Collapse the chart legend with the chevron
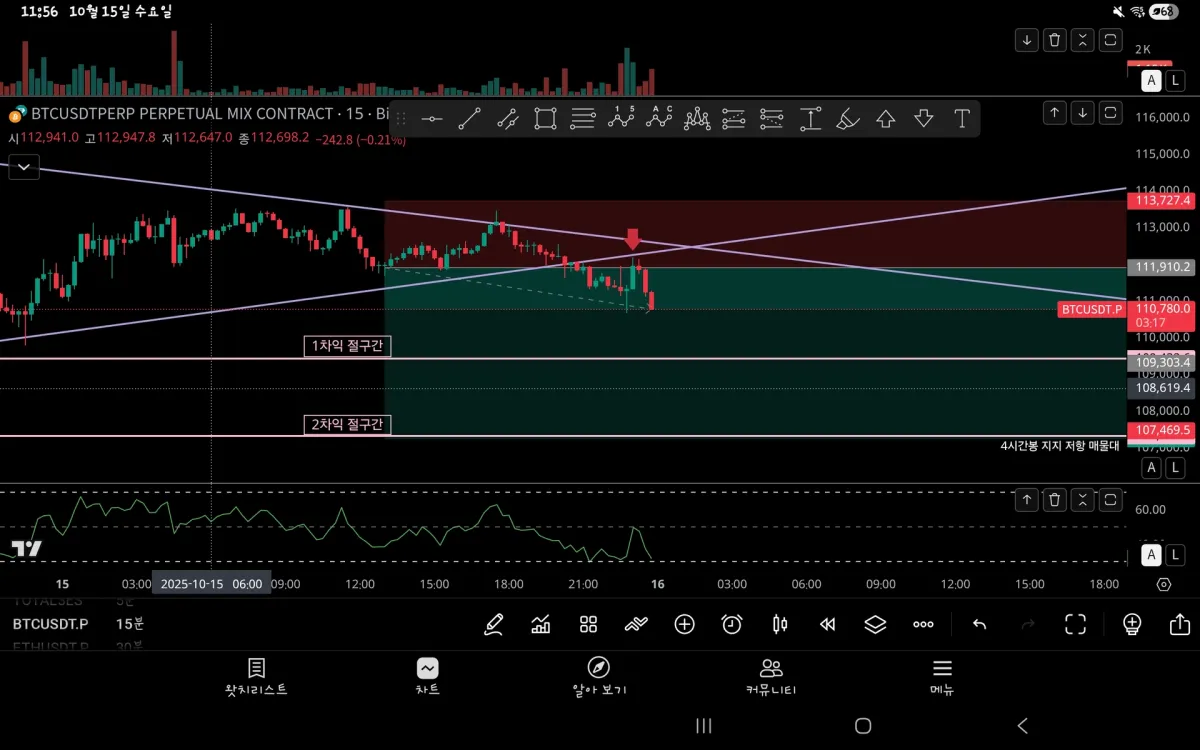1200x750 pixels. [24, 167]
